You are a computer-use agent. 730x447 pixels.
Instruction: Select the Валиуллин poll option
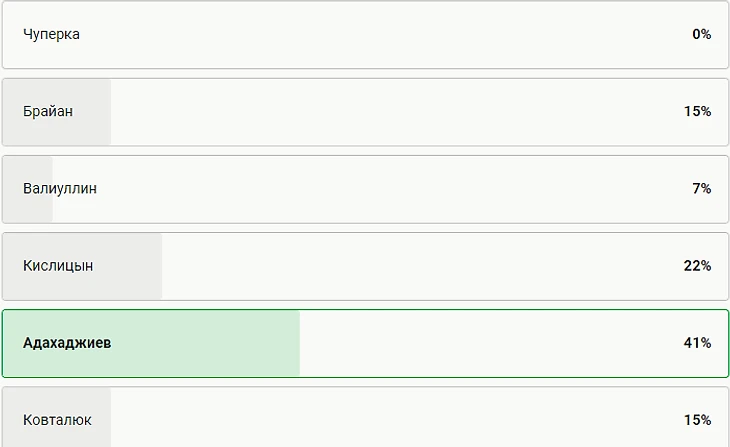[x=365, y=188]
